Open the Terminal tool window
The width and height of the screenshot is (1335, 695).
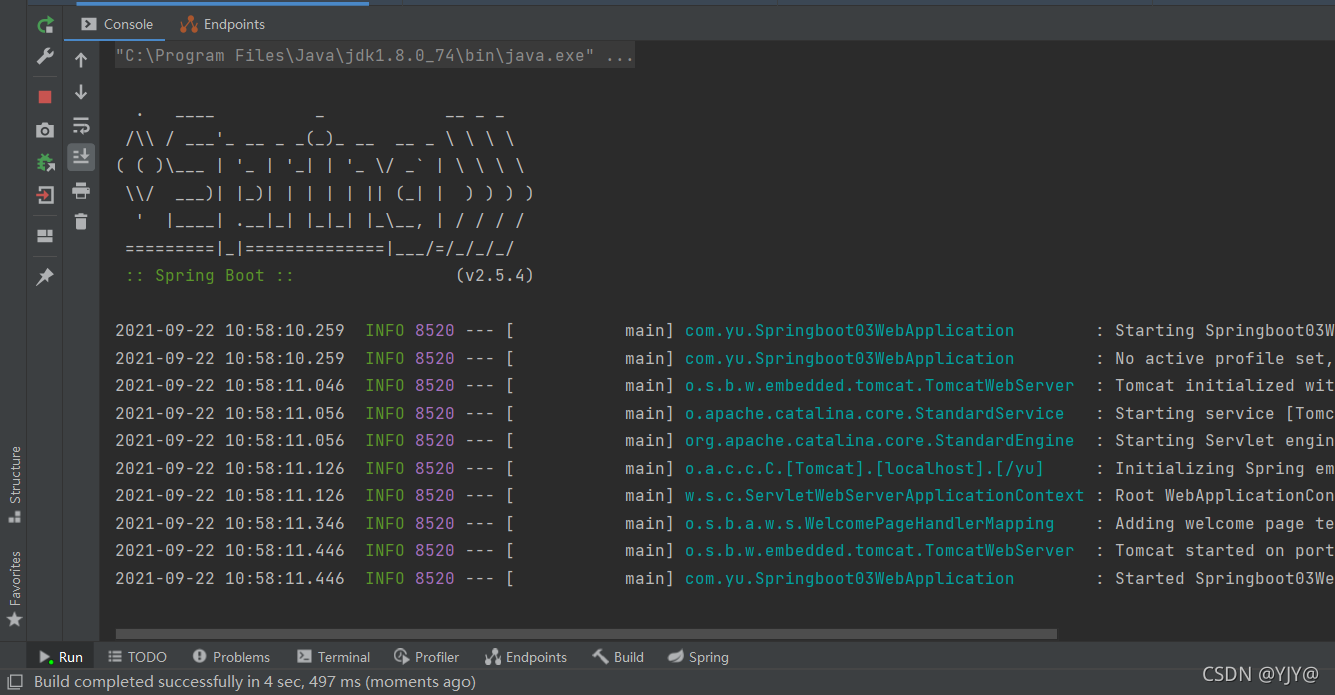click(333, 657)
